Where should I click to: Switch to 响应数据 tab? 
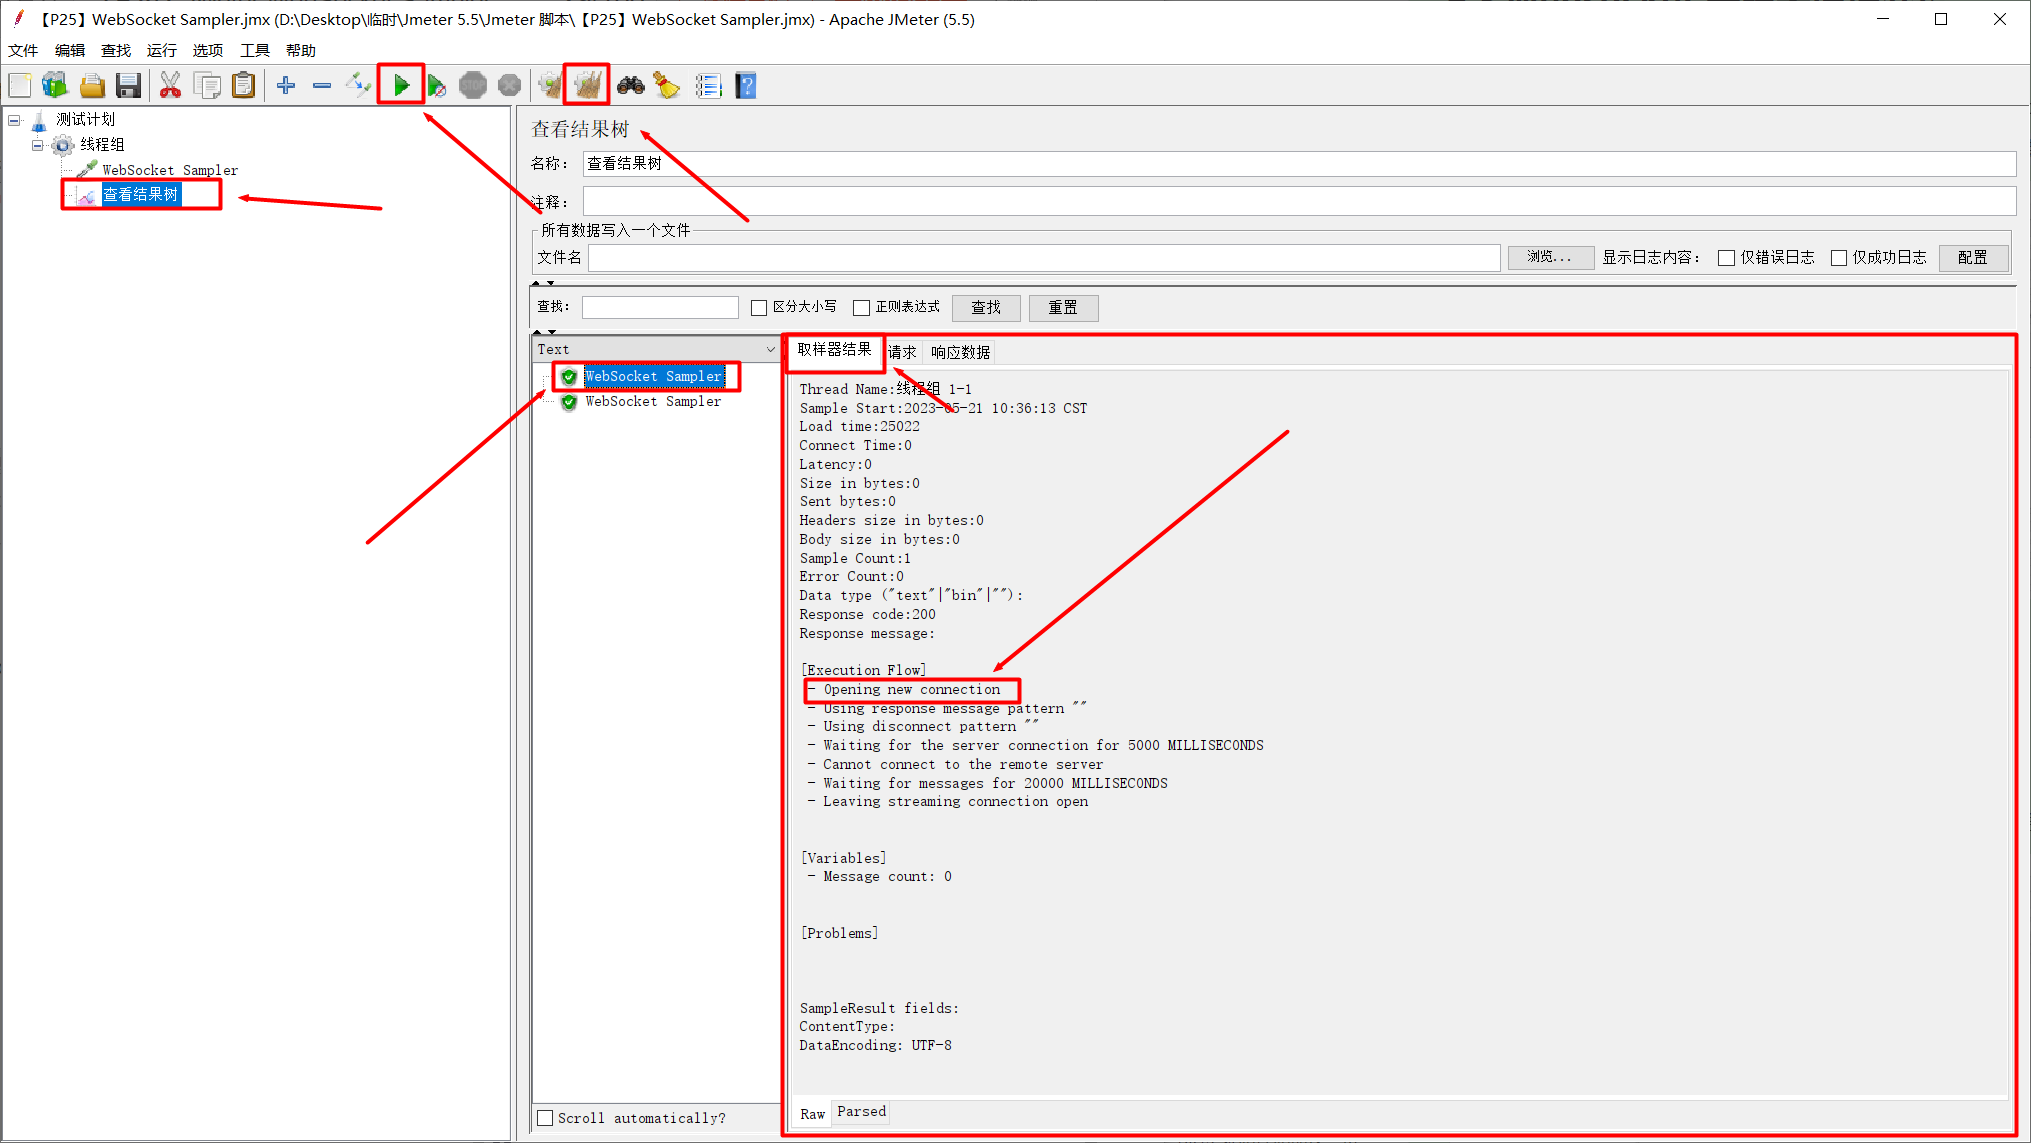click(960, 352)
